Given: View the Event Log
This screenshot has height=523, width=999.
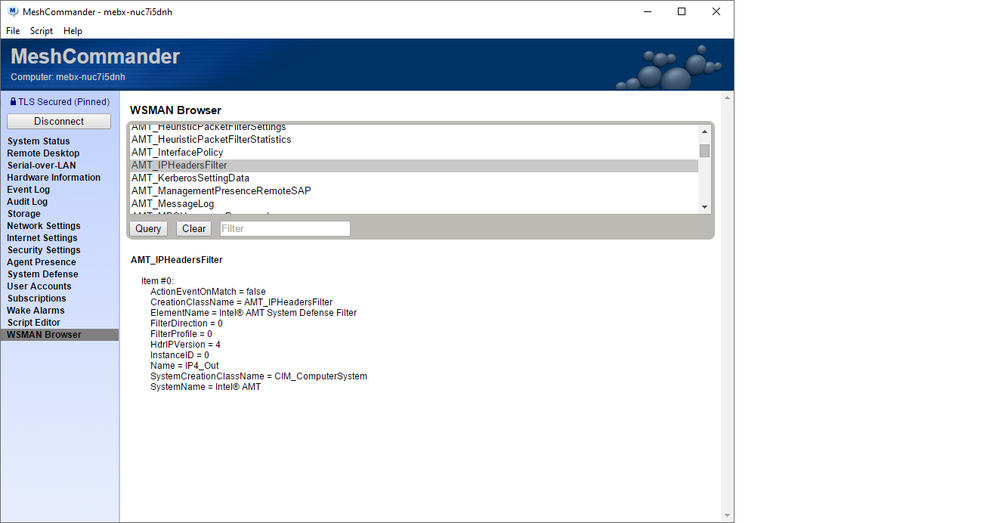Looking at the screenshot, I should (28, 190).
